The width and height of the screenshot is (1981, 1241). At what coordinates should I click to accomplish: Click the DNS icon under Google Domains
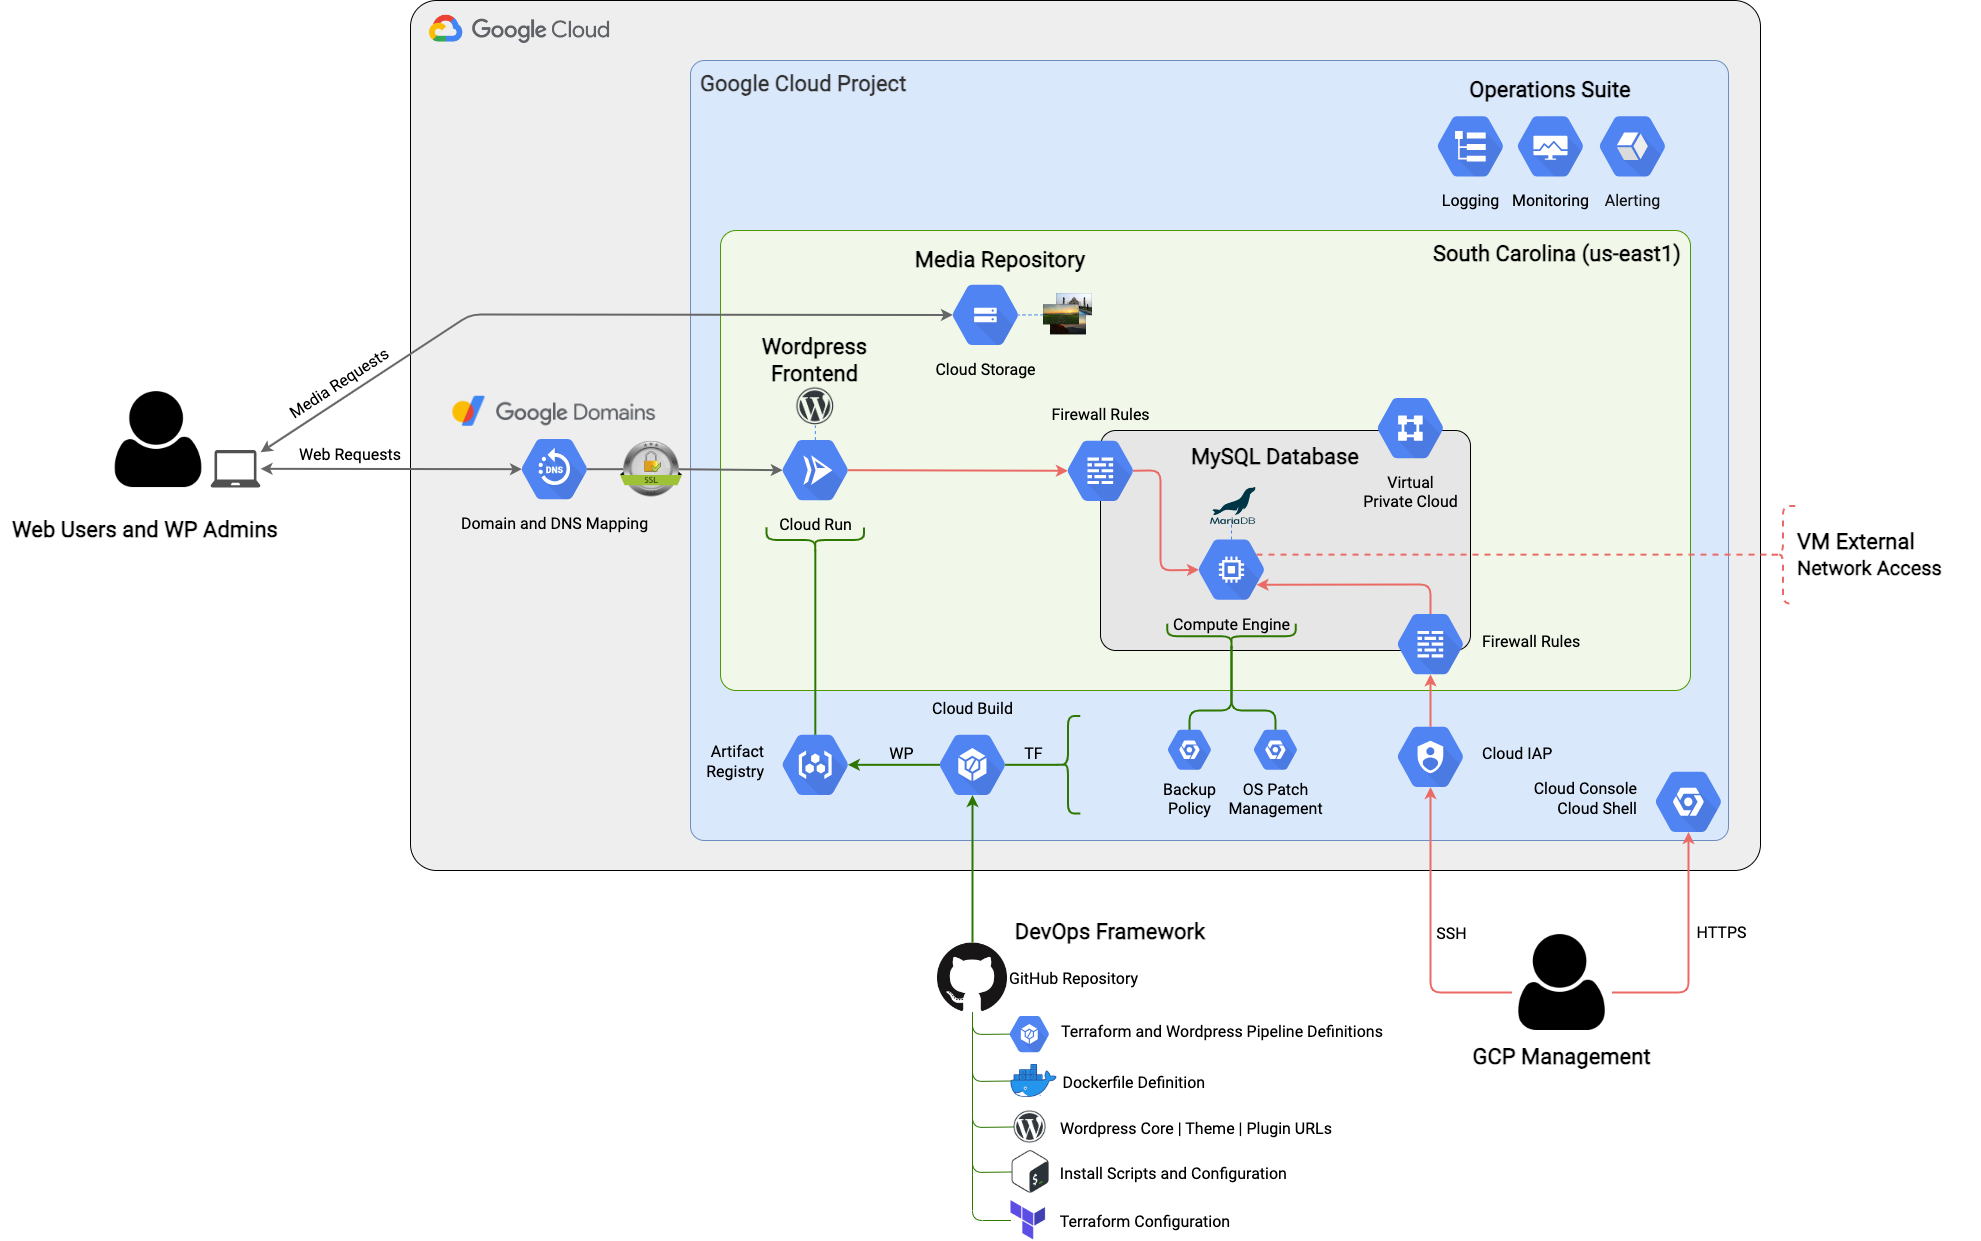[x=554, y=469]
